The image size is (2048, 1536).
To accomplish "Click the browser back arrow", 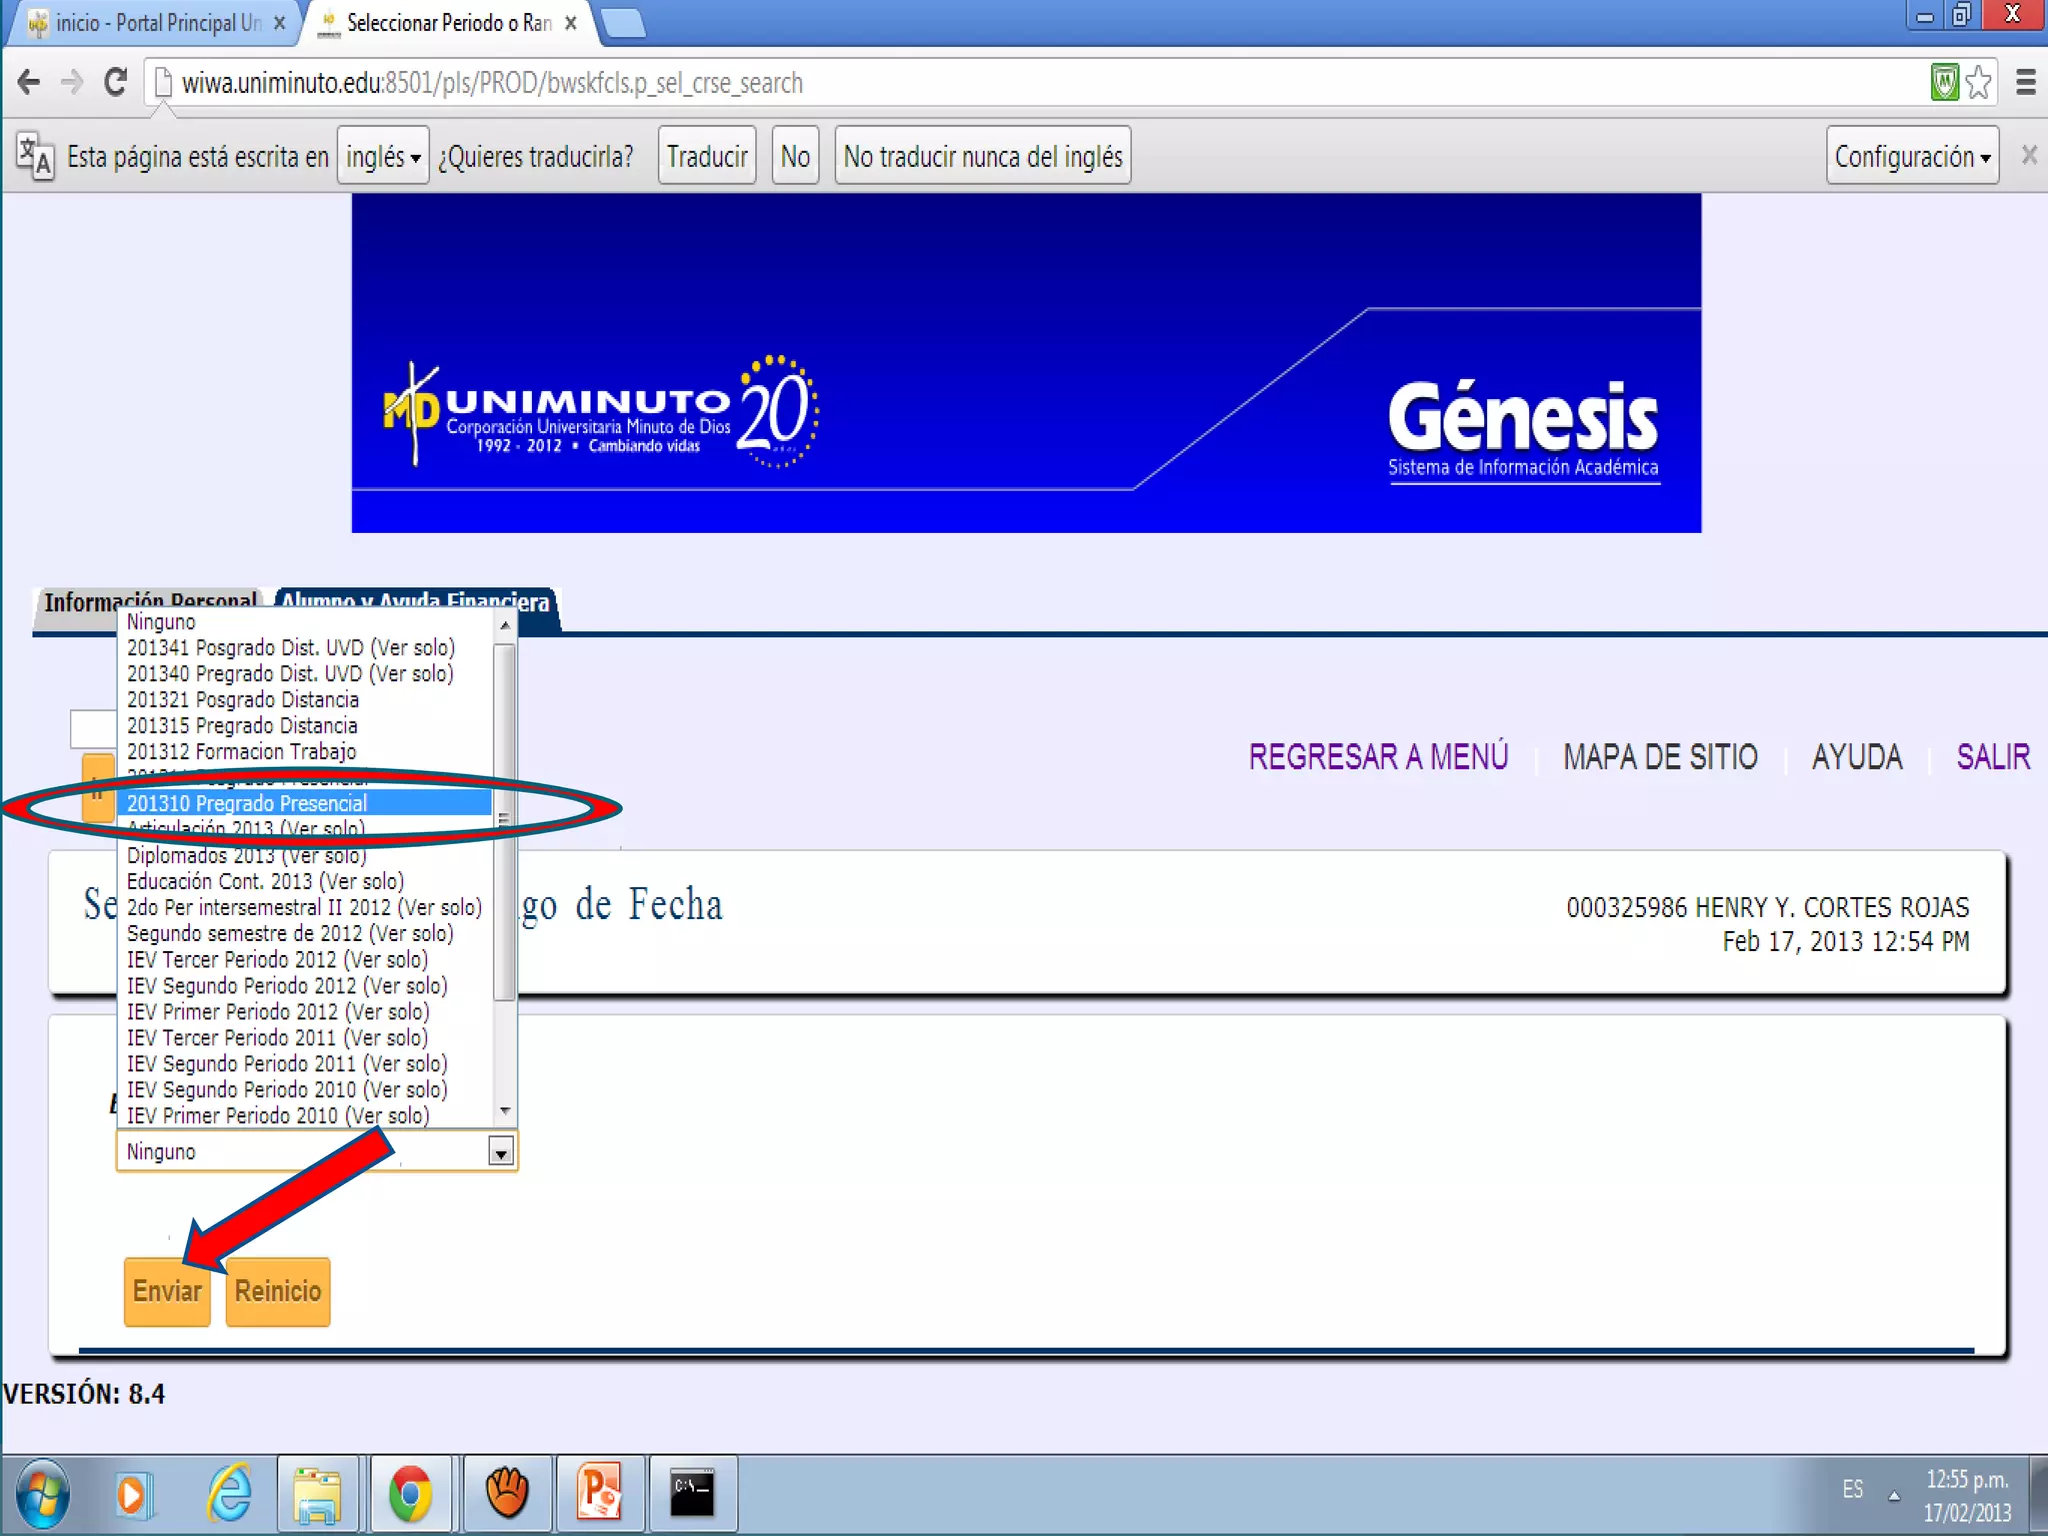I will click(29, 83).
